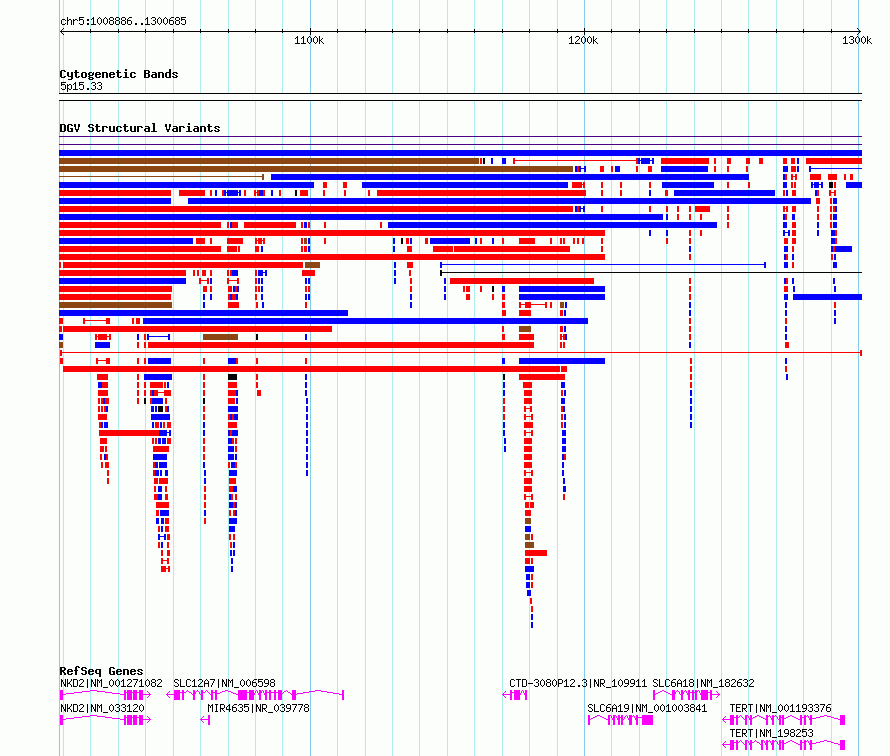The width and height of the screenshot is (890, 756).
Task: Click the MIR4635 small gene glyph
Action: (205, 720)
